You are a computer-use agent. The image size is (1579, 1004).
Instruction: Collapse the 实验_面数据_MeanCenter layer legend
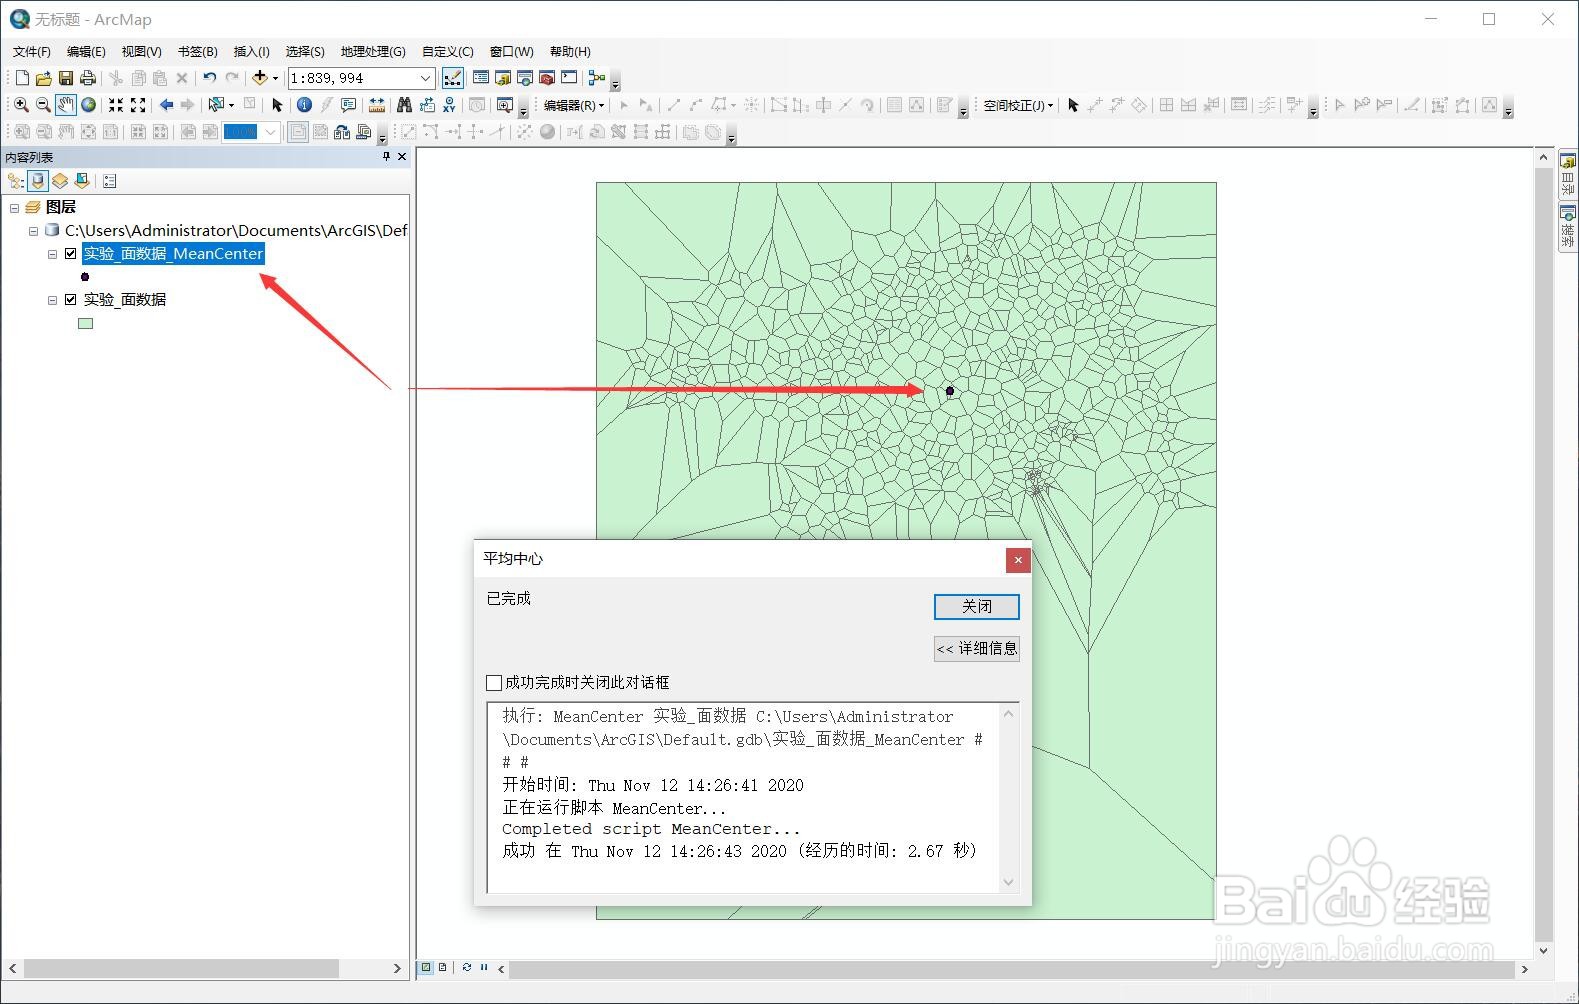[x=52, y=254]
